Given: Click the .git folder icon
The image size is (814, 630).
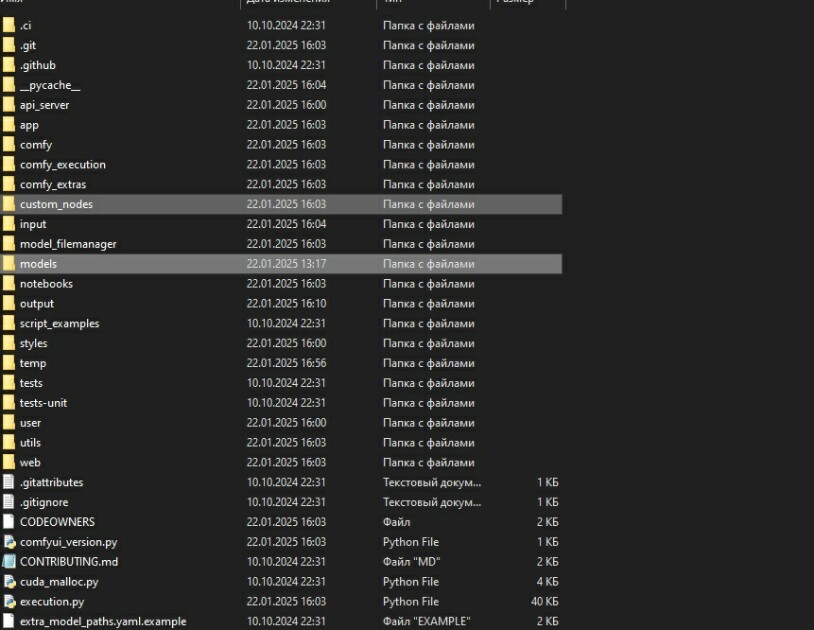Looking at the screenshot, I should [x=8, y=45].
